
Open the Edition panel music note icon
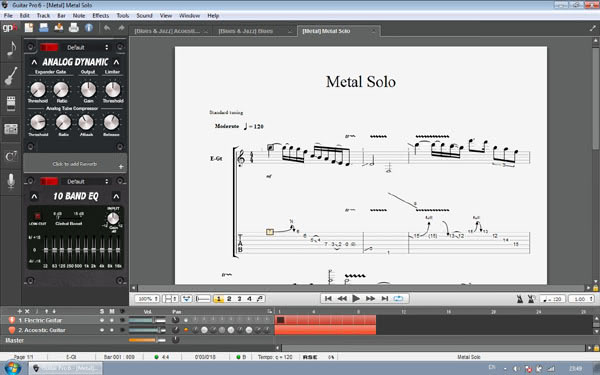pyautogui.click(x=11, y=48)
